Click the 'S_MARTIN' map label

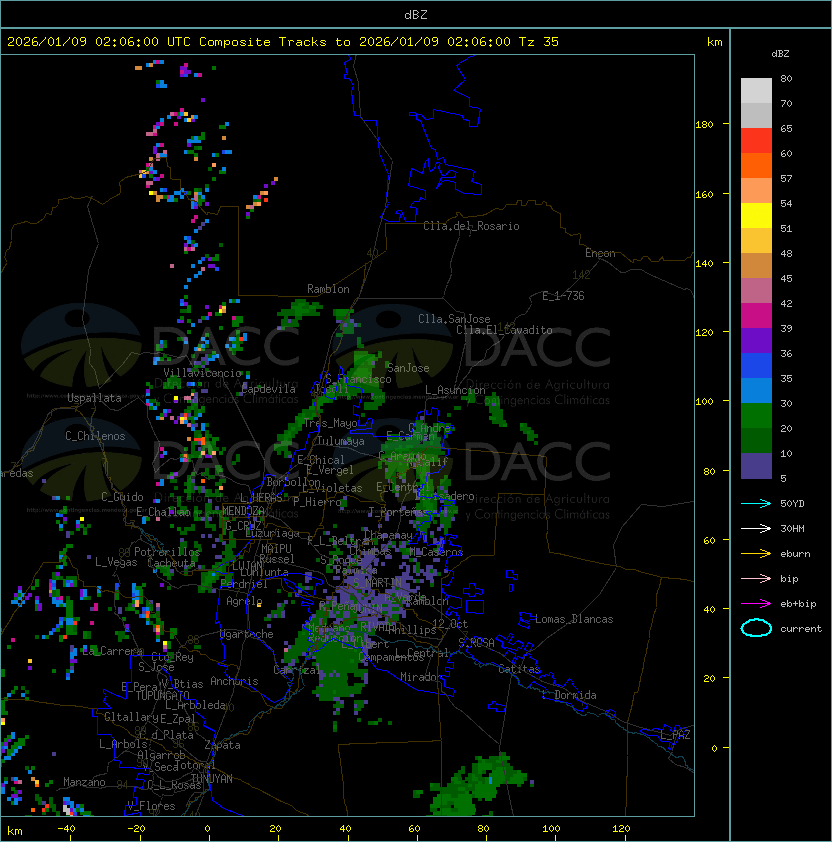click(377, 583)
